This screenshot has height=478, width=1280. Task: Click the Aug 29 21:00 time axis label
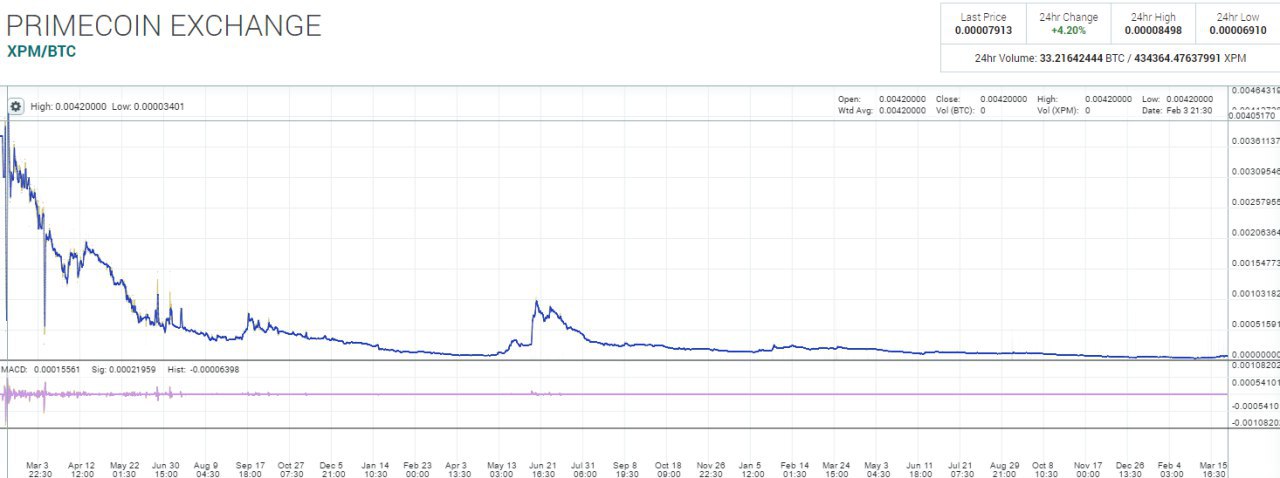1004,470
